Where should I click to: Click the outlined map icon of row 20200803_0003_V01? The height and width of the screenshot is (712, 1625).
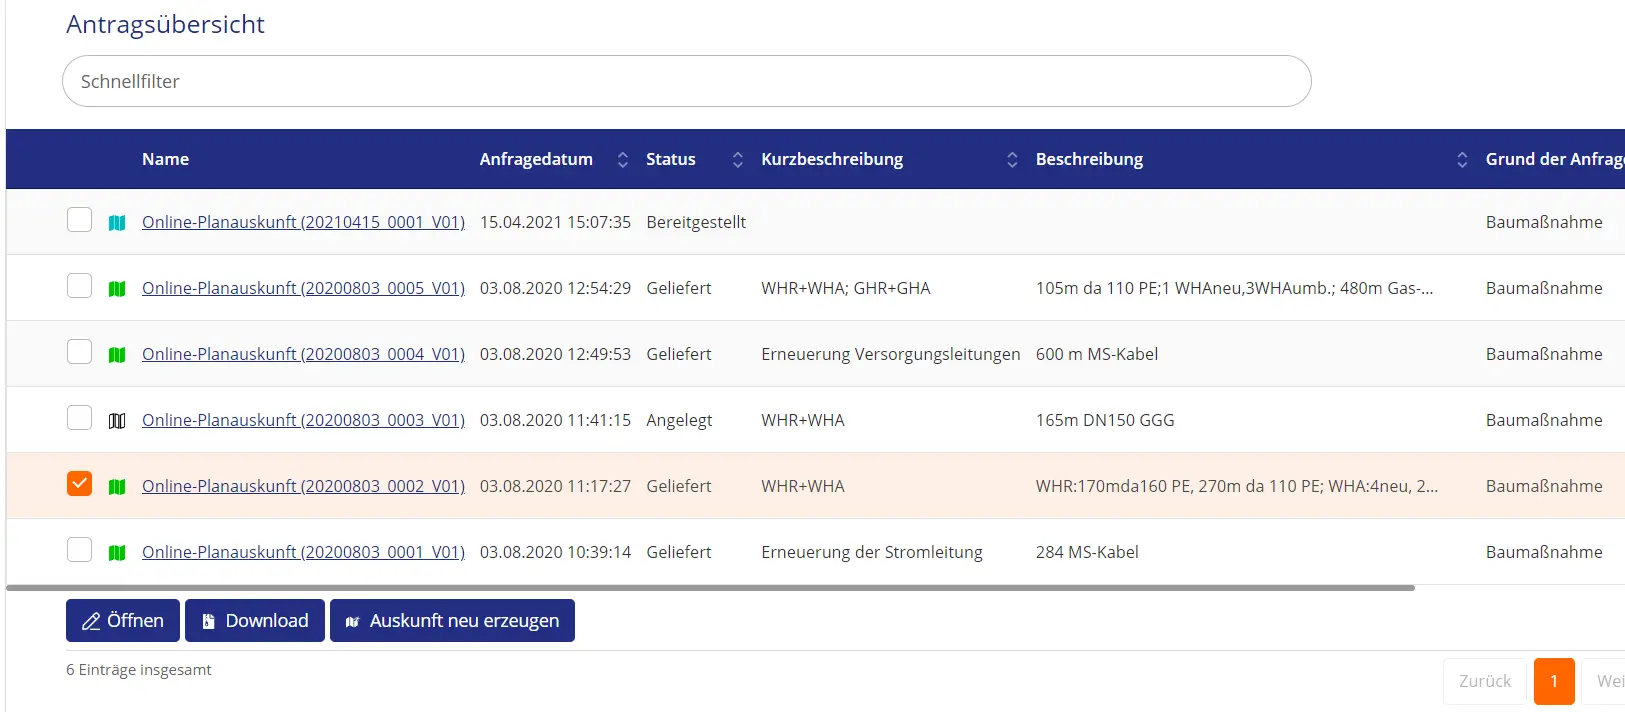(117, 421)
